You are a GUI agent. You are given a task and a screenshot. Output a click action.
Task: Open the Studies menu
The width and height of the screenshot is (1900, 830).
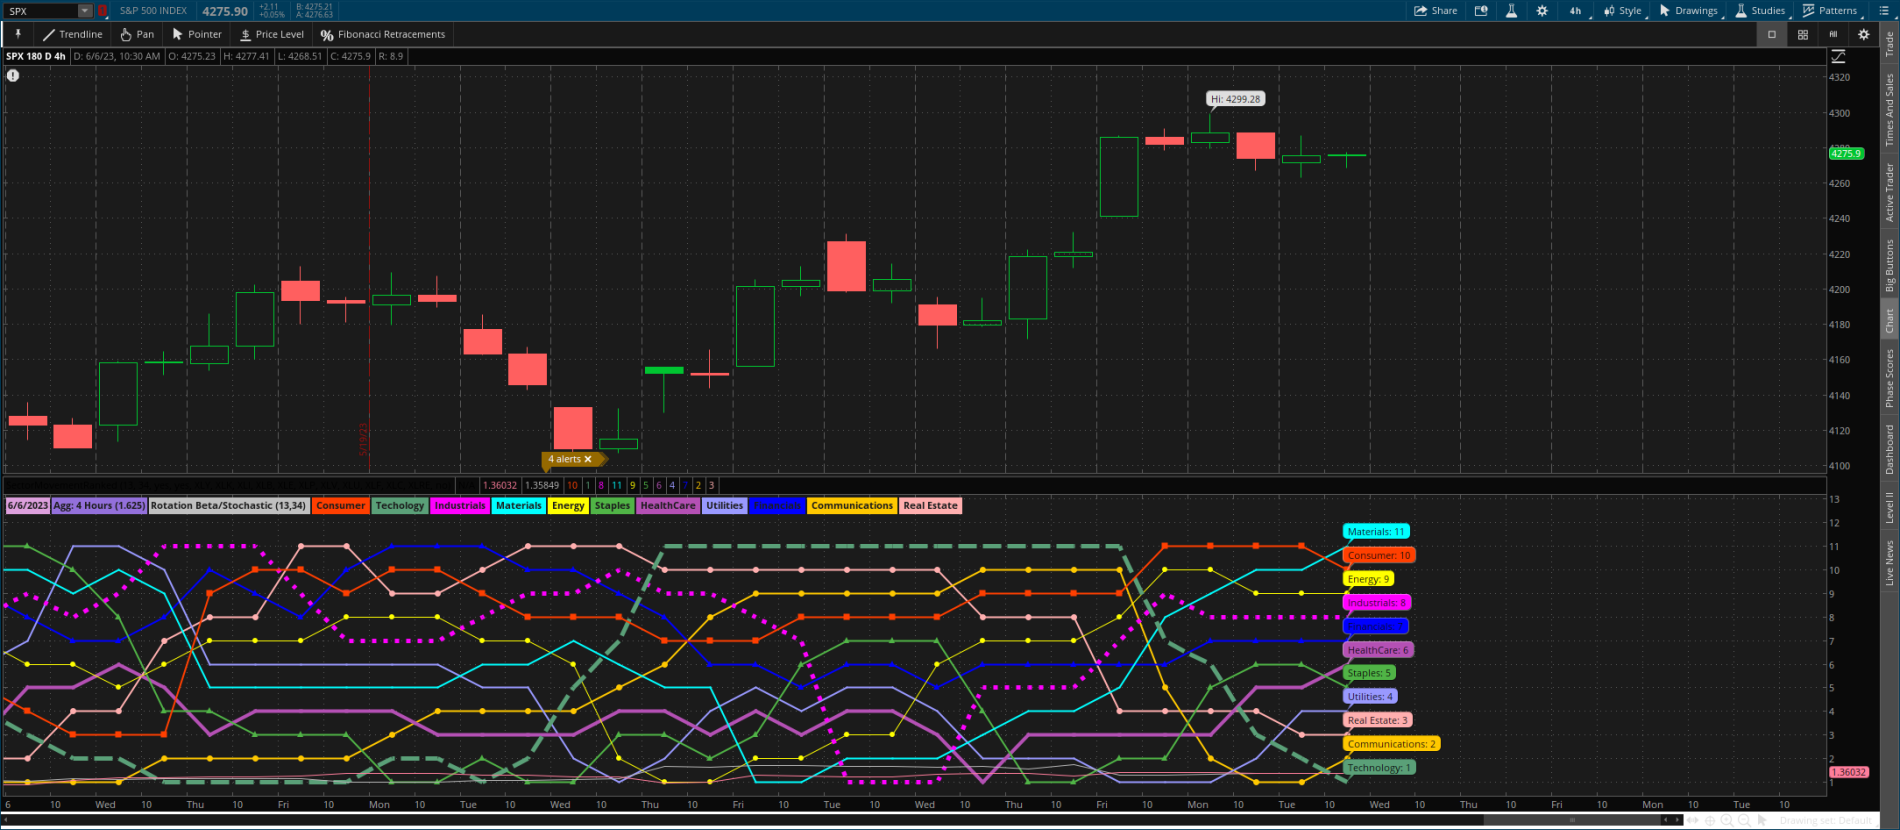1761,11
